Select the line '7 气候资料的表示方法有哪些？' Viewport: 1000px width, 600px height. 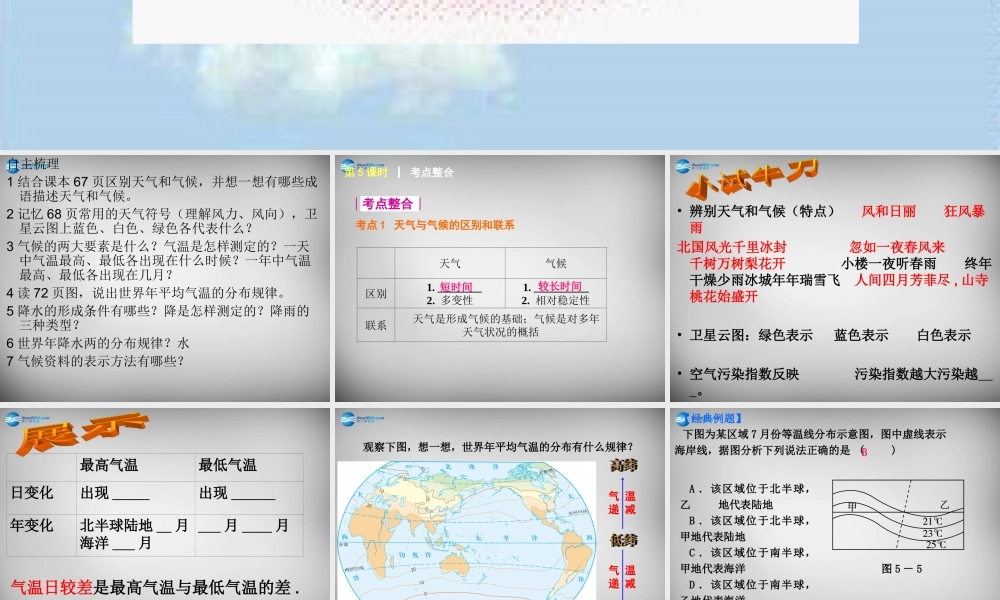[x=96, y=361]
